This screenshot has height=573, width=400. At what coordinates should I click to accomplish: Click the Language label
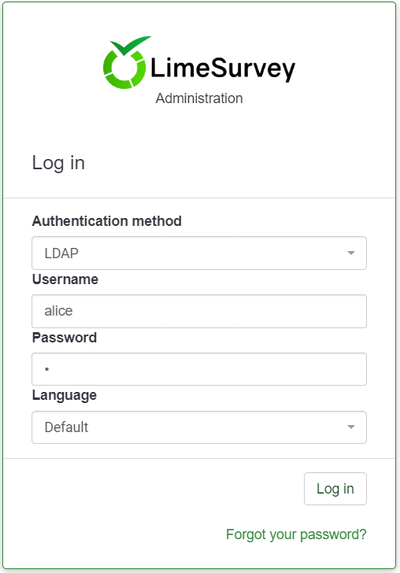[x=64, y=395]
